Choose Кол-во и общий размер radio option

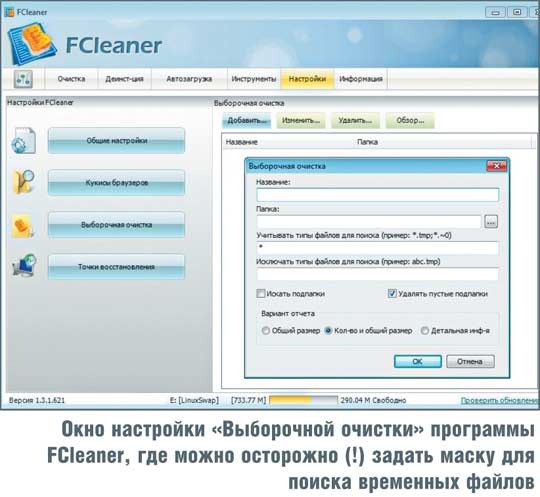tap(328, 331)
